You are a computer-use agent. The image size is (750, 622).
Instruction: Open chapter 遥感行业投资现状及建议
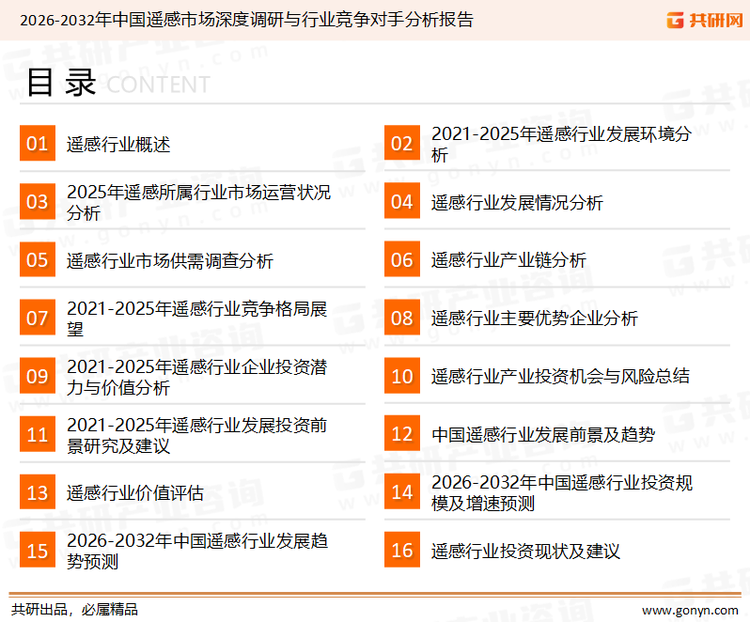coord(525,551)
